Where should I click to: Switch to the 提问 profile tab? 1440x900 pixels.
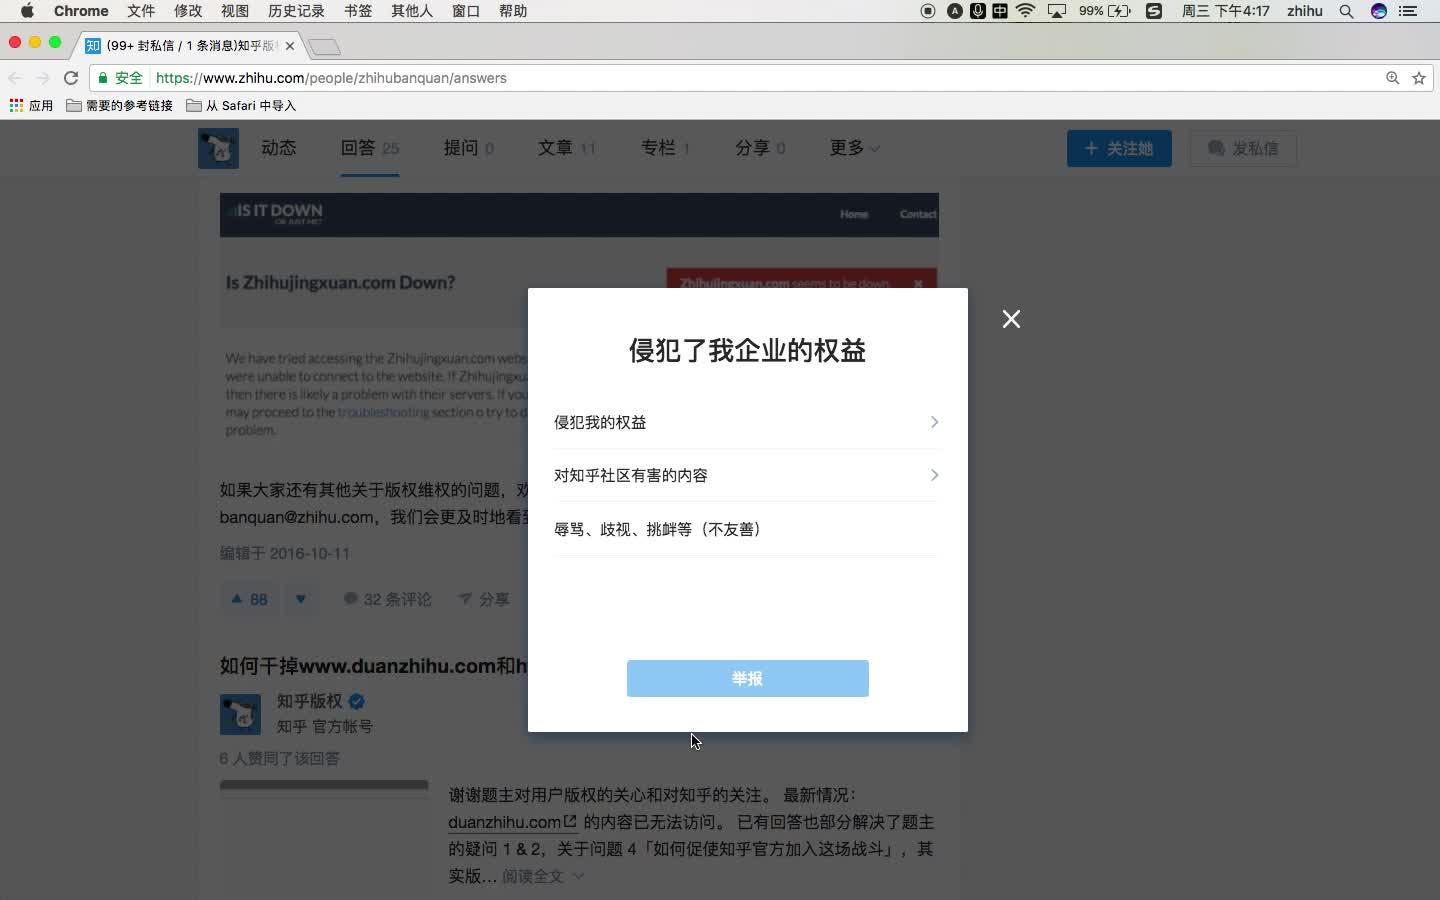click(x=468, y=148)
